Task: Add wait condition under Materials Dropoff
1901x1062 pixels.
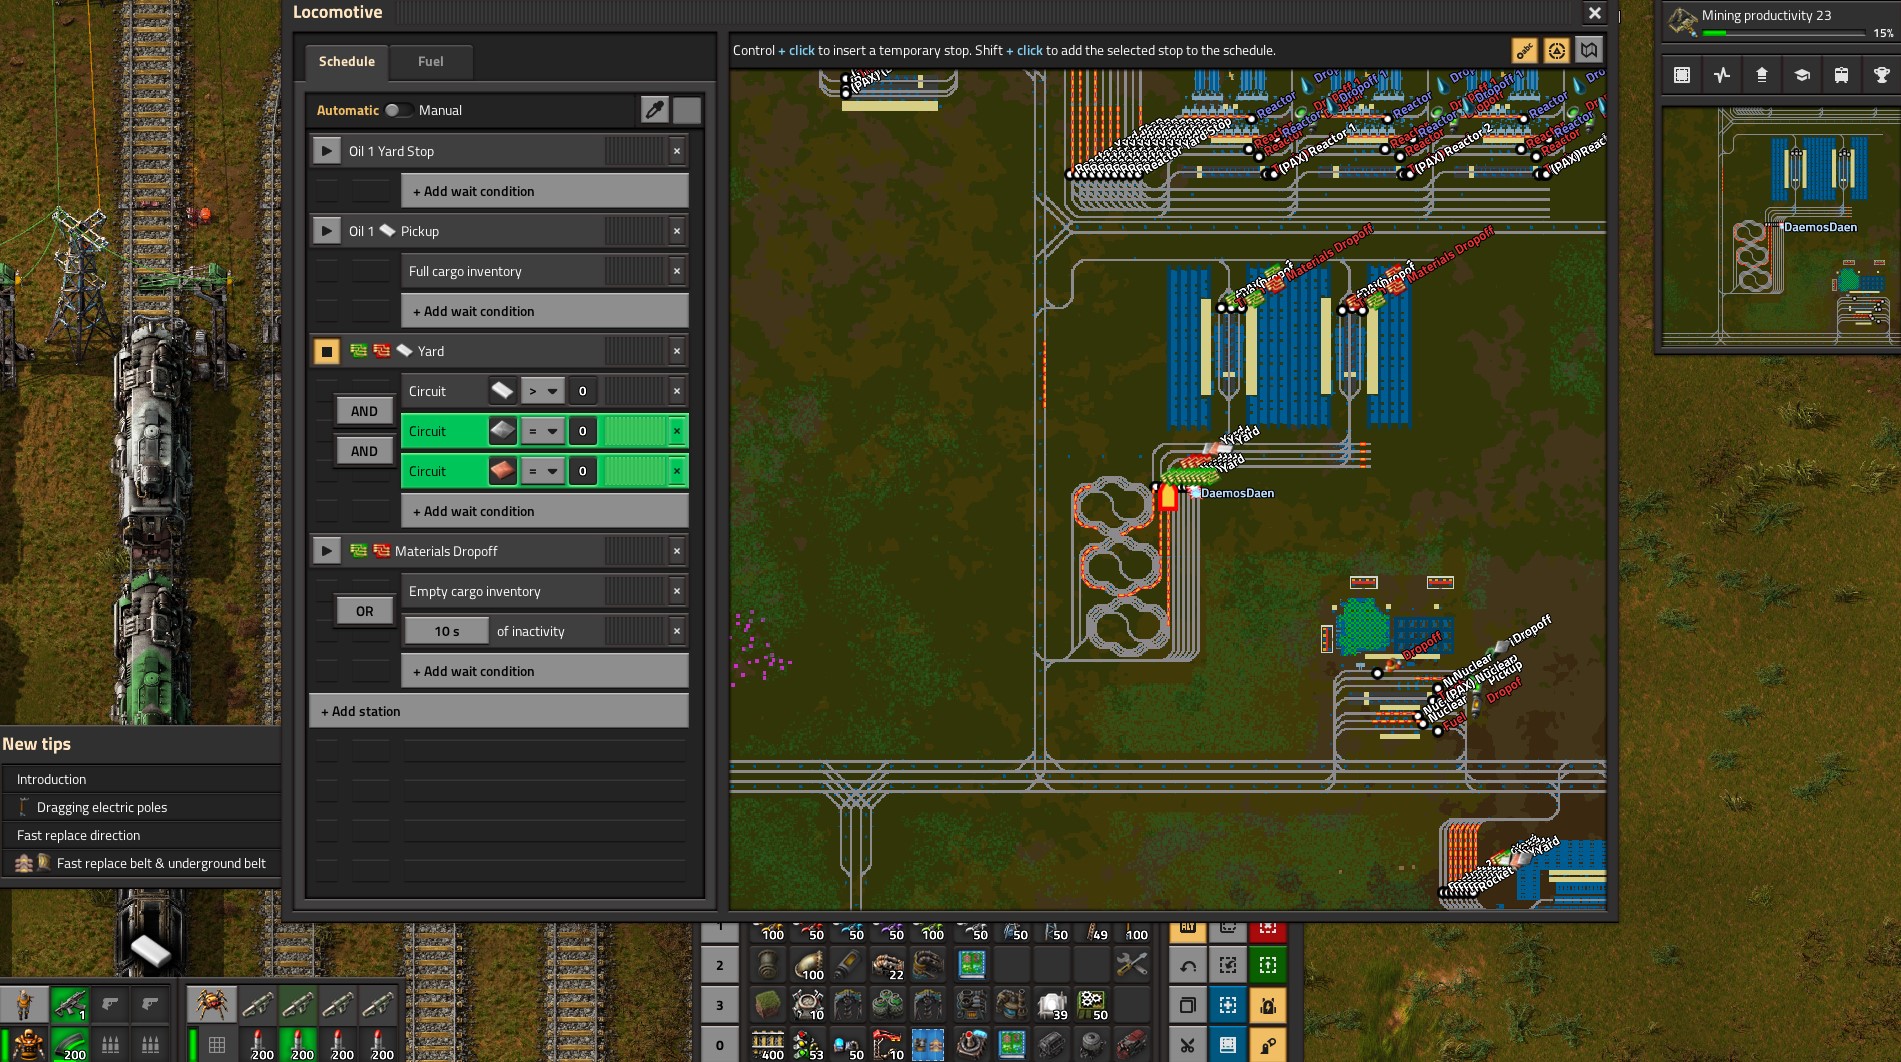Action: 544,671
